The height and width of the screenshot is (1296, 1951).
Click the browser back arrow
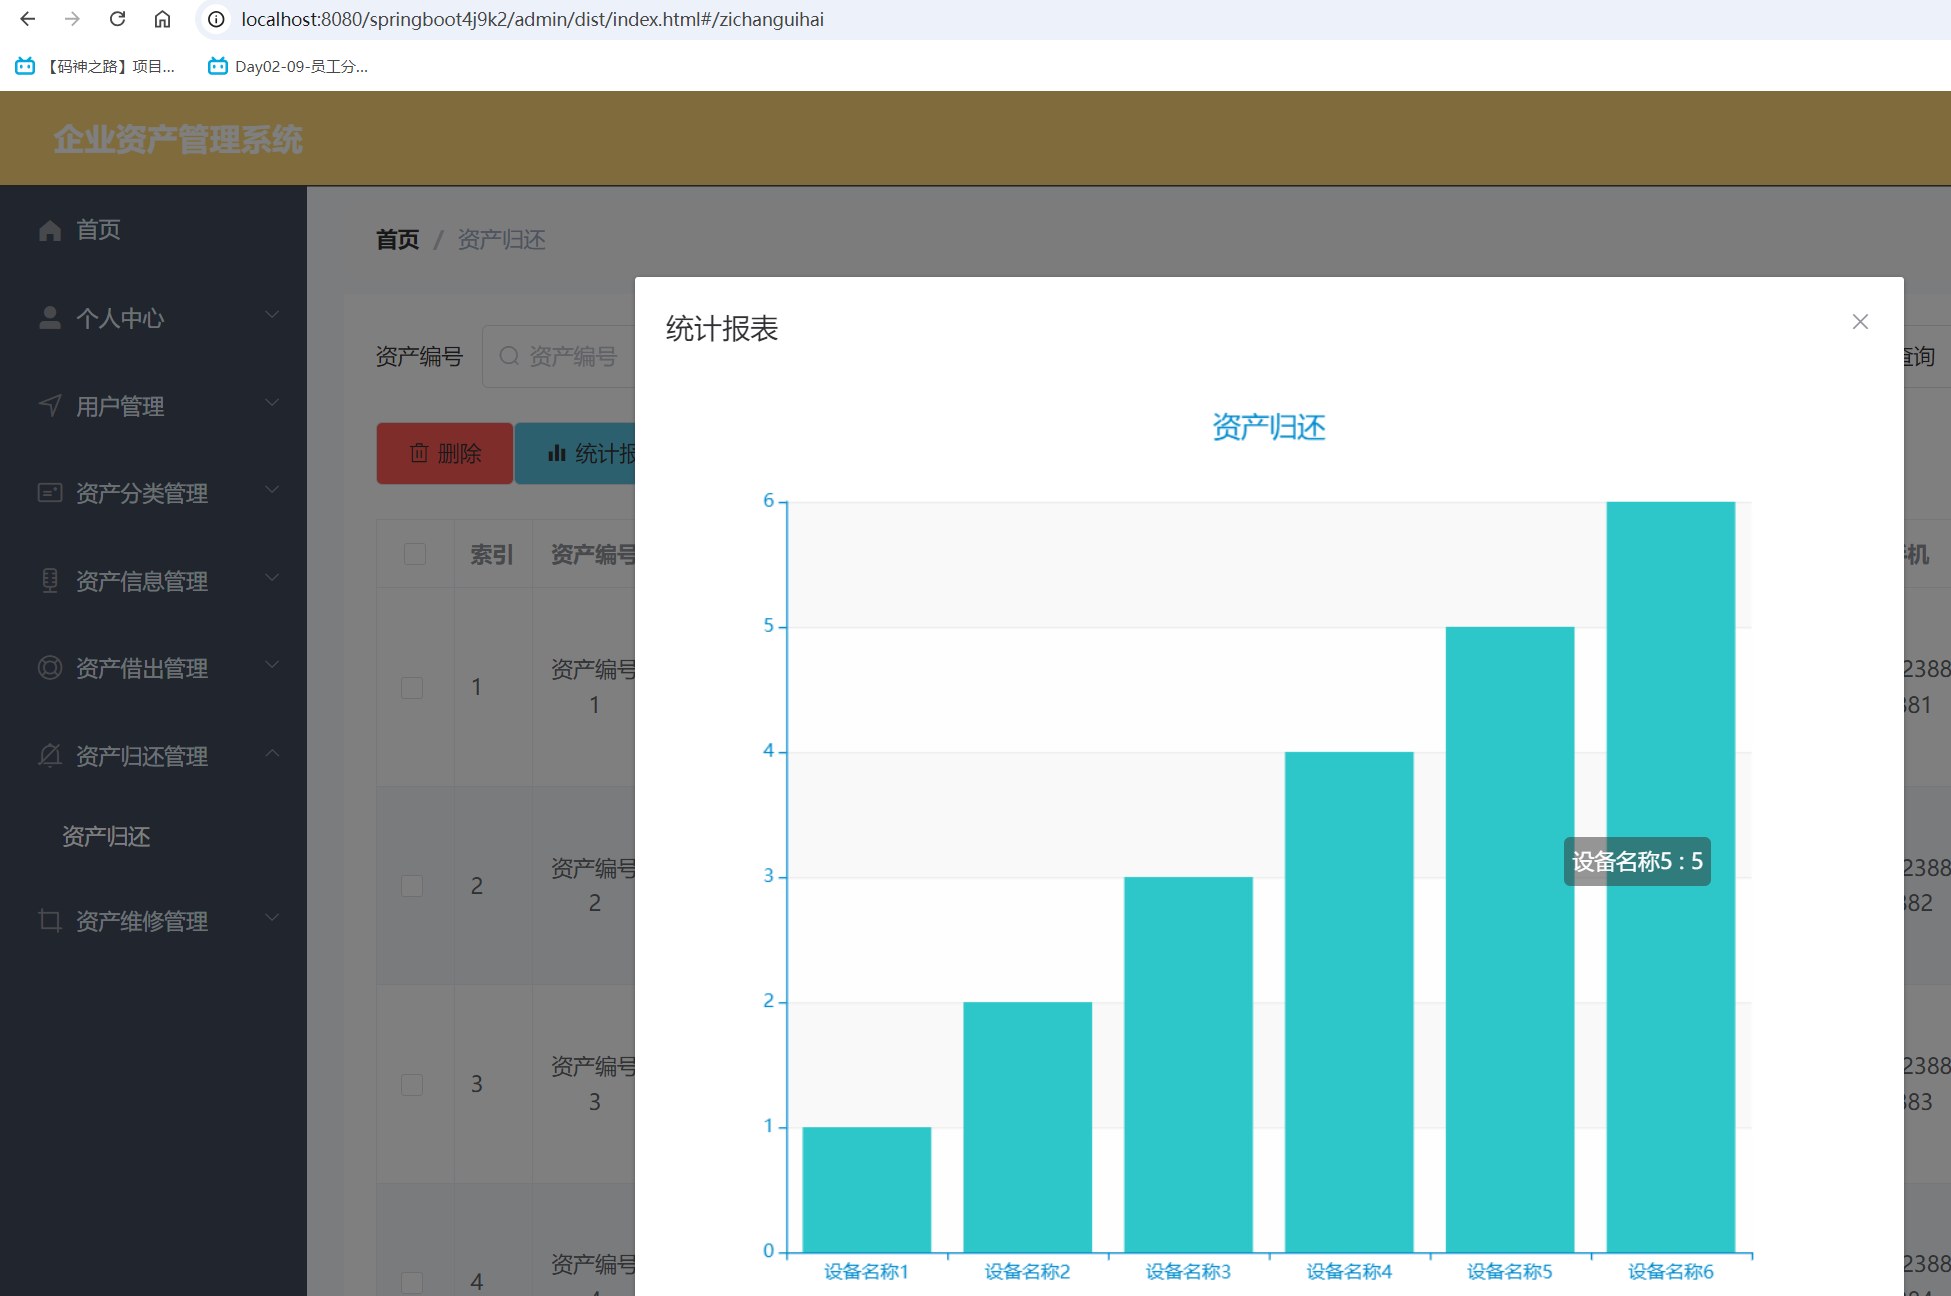pos(28,19)
